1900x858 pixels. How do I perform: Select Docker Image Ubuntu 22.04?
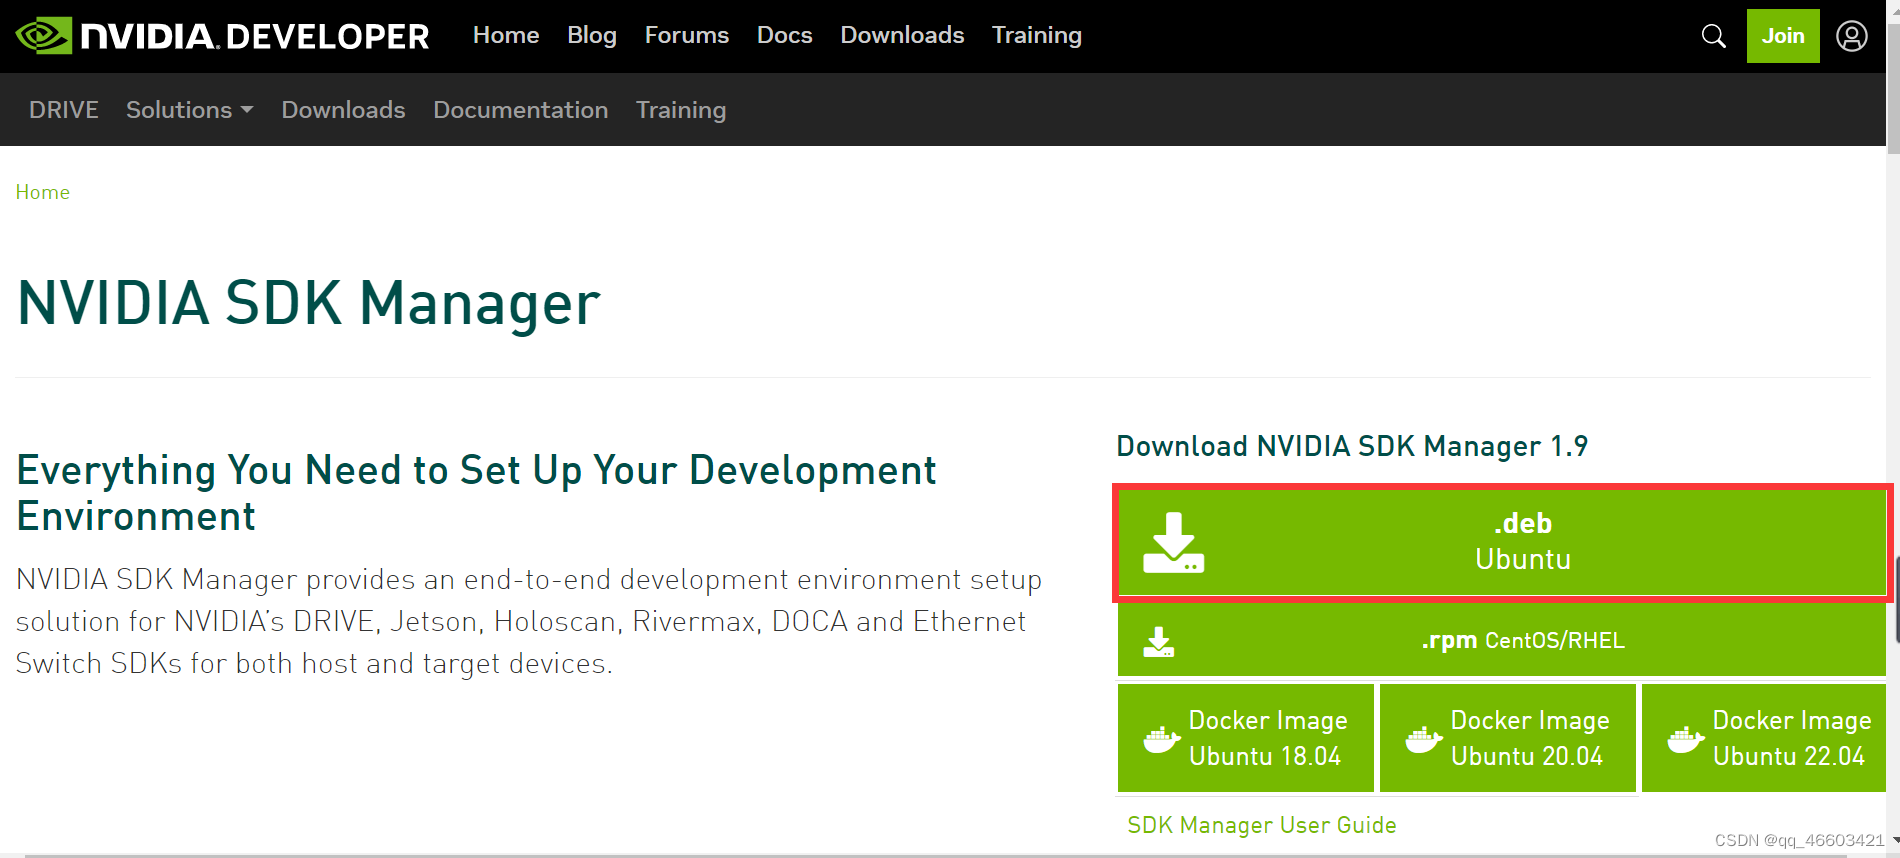[x=1764, y=739]
